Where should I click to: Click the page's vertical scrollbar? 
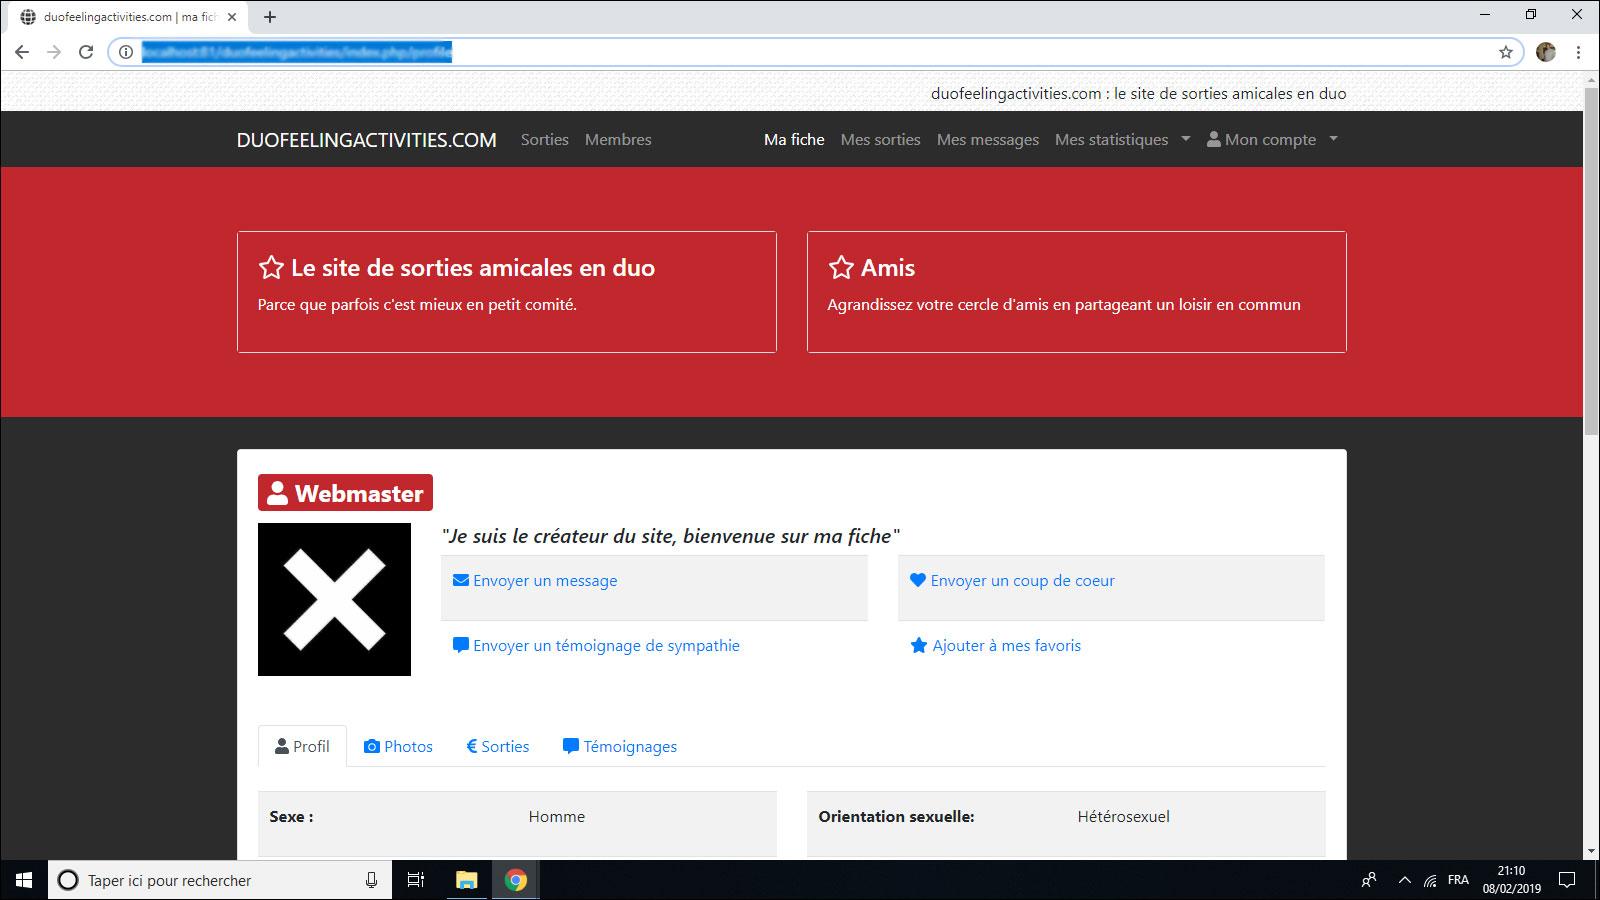pos(1591,260)
